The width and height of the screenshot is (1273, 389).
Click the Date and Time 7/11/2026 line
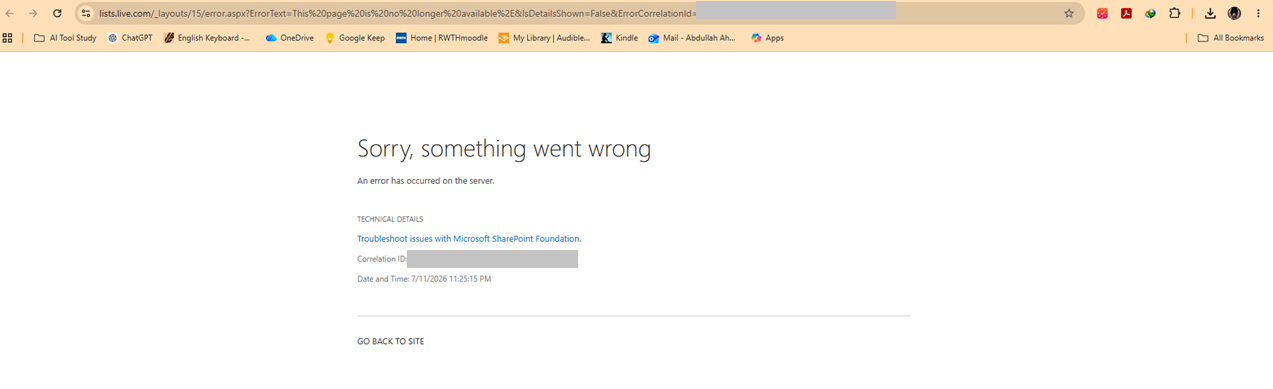click(x=424, y=279)
